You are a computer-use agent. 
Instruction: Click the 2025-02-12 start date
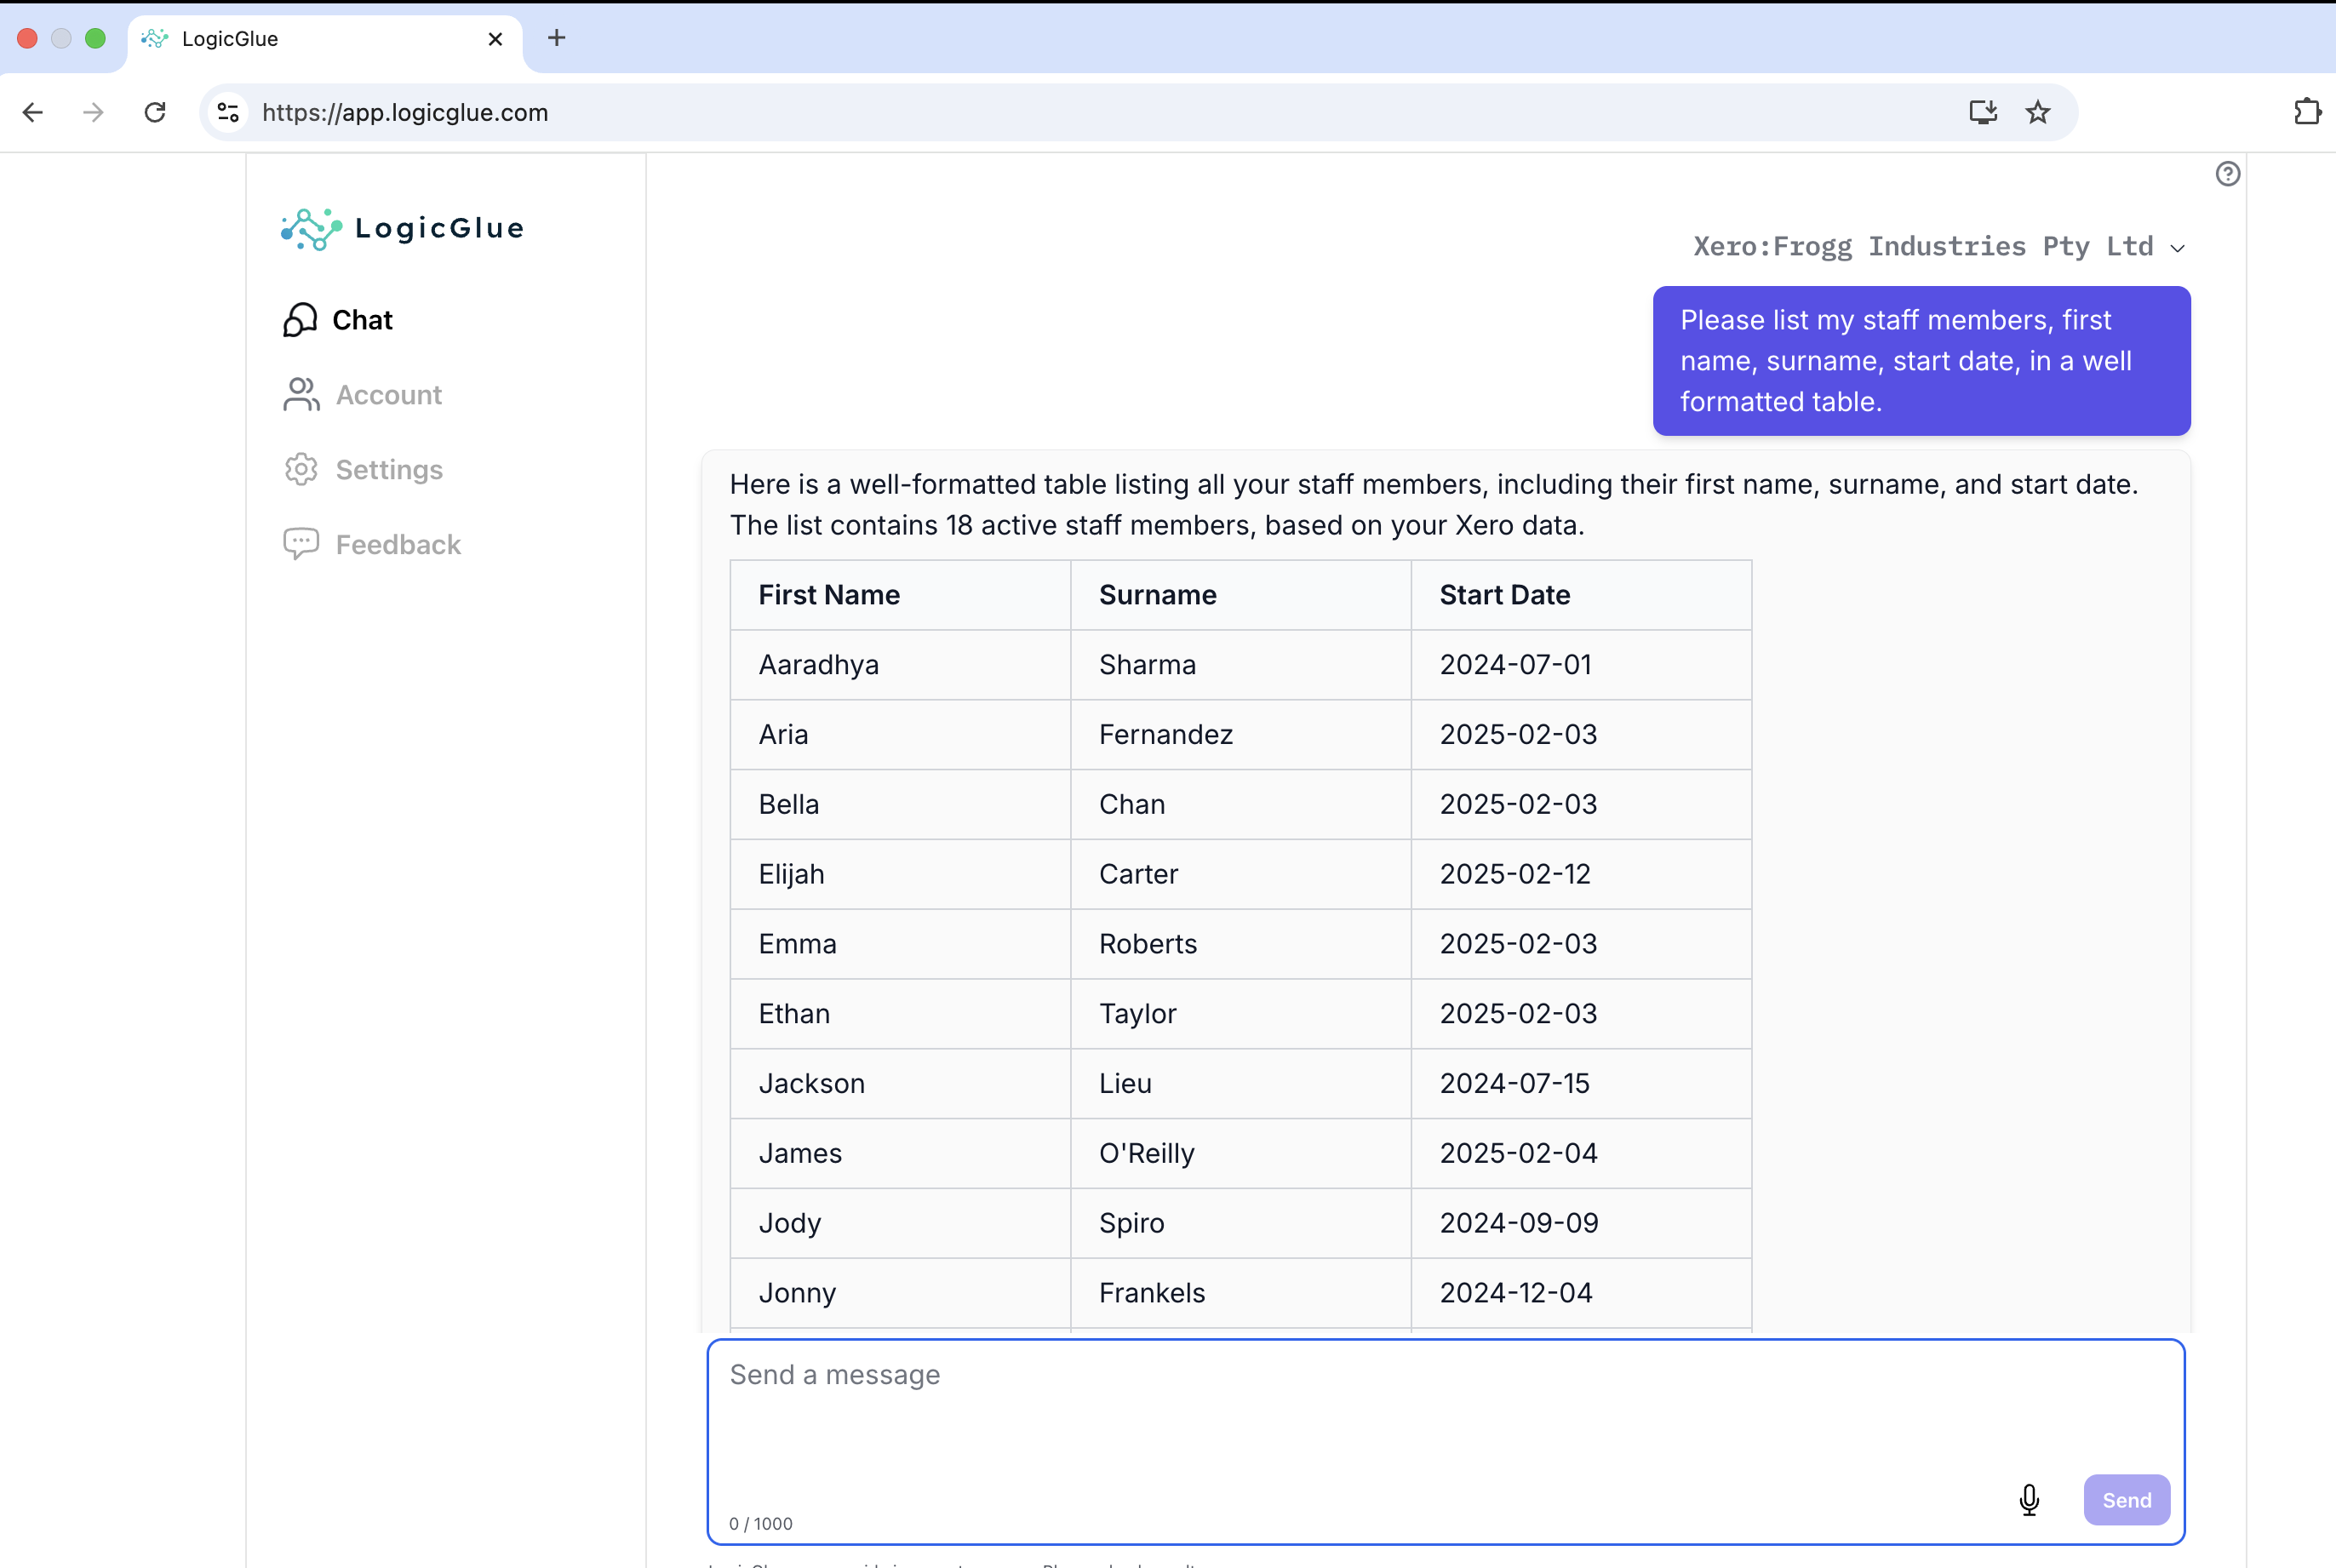click(1581, 874)
